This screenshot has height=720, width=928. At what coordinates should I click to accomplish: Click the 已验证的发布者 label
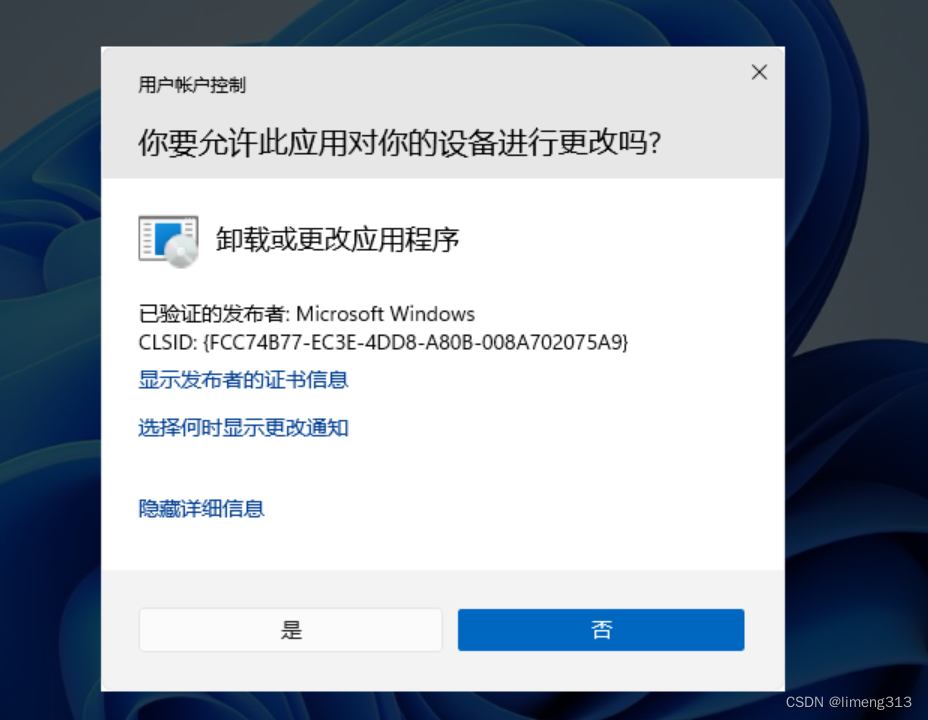(214, 314)
